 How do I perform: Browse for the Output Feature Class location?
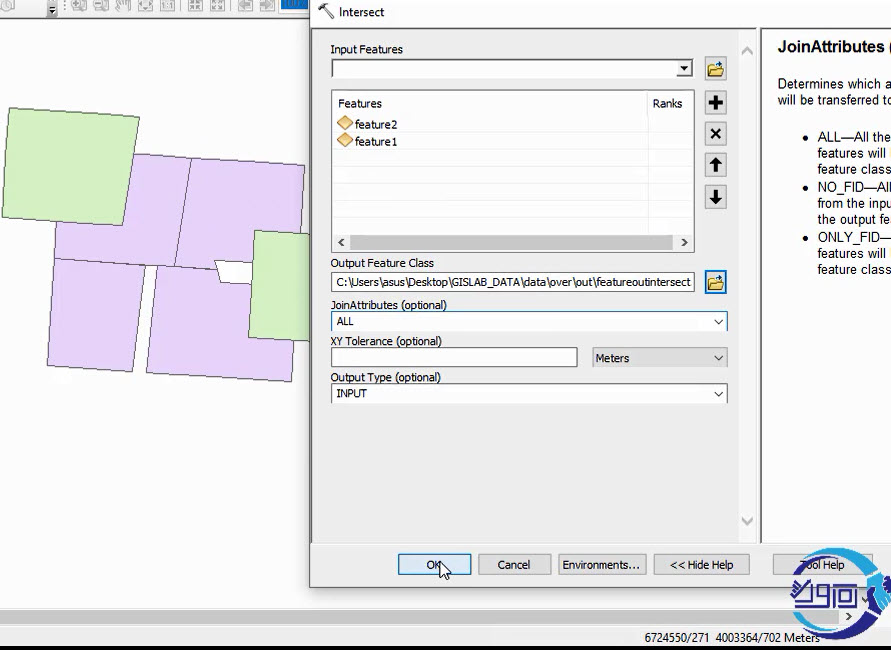(715, 282)
